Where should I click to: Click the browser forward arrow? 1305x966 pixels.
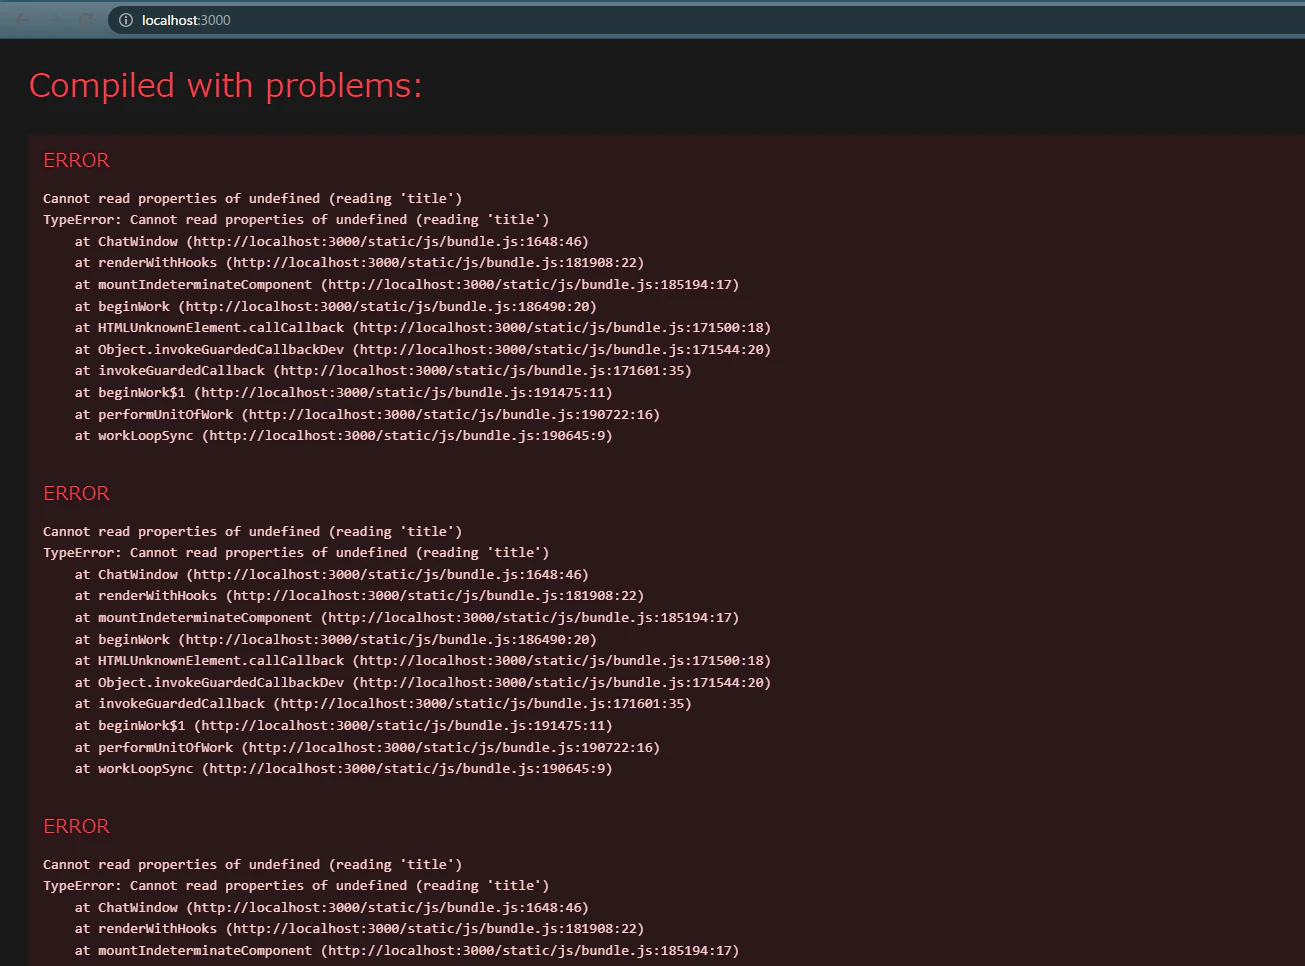[x=54, y=20]
